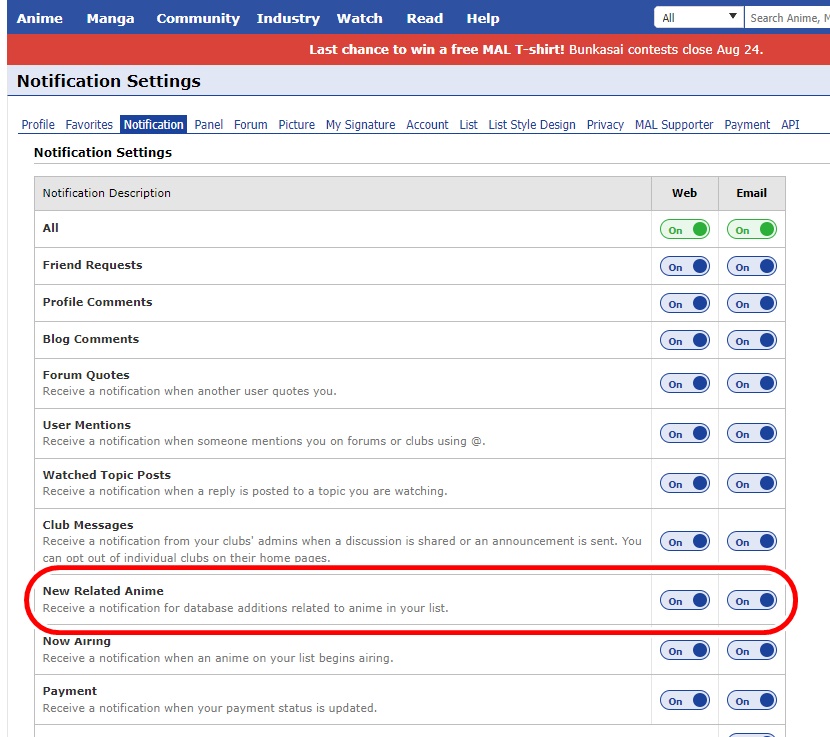Go to the Account tab
Screen dimensions: 830x737
tap(427, 124)
